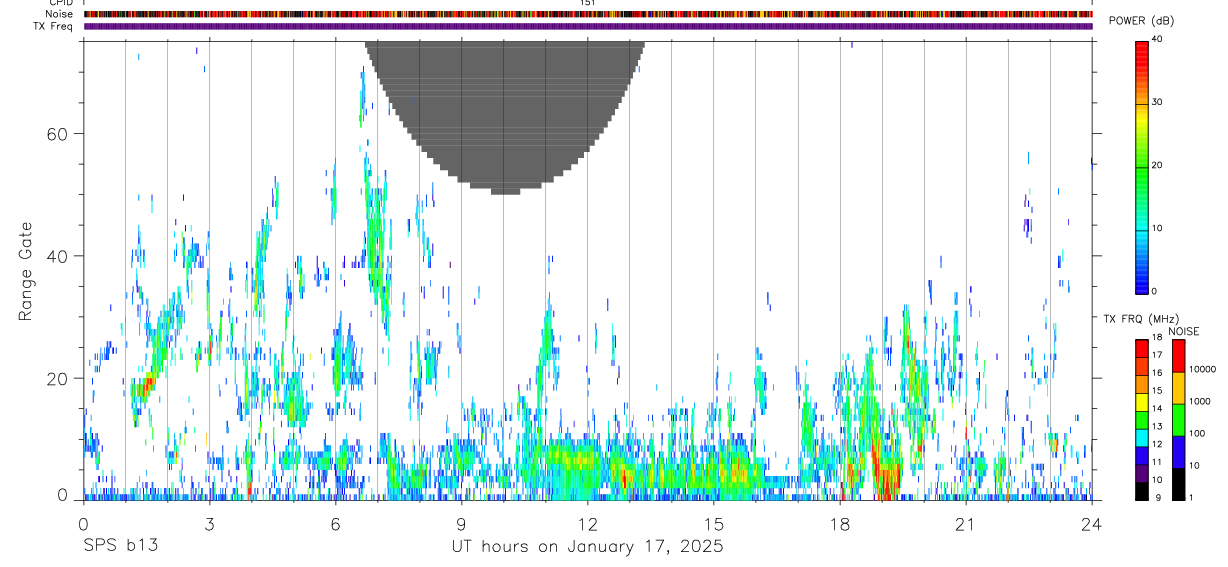Click the 15 tick label on UT hours axis
Image resolution: width=1228 pixels, height=567 pixels.
(x=714, y=524)
